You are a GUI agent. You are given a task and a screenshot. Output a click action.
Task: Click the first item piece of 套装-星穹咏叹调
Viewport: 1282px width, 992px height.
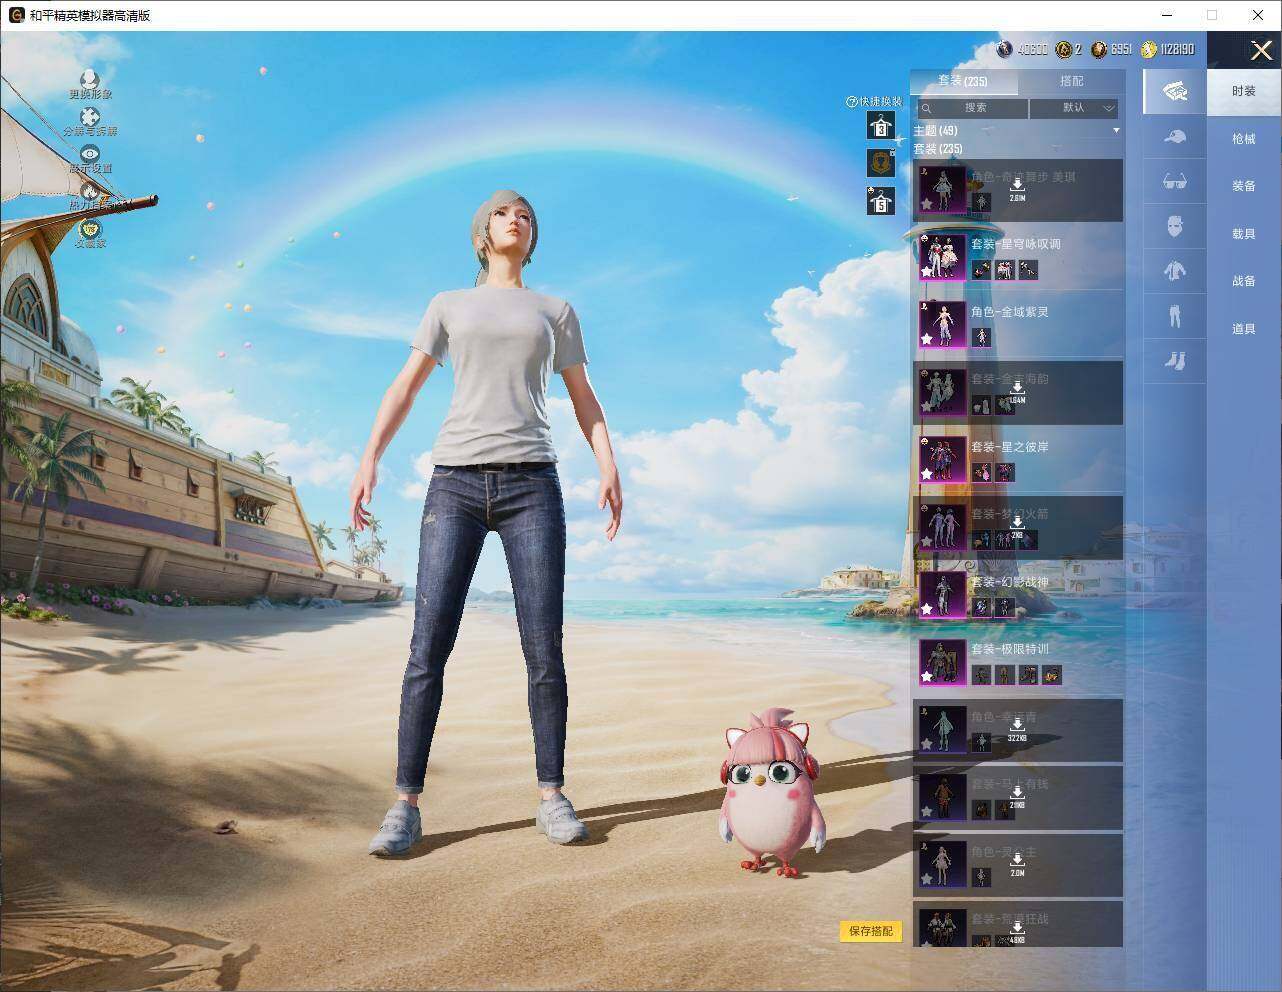click(x=982, y=270)
